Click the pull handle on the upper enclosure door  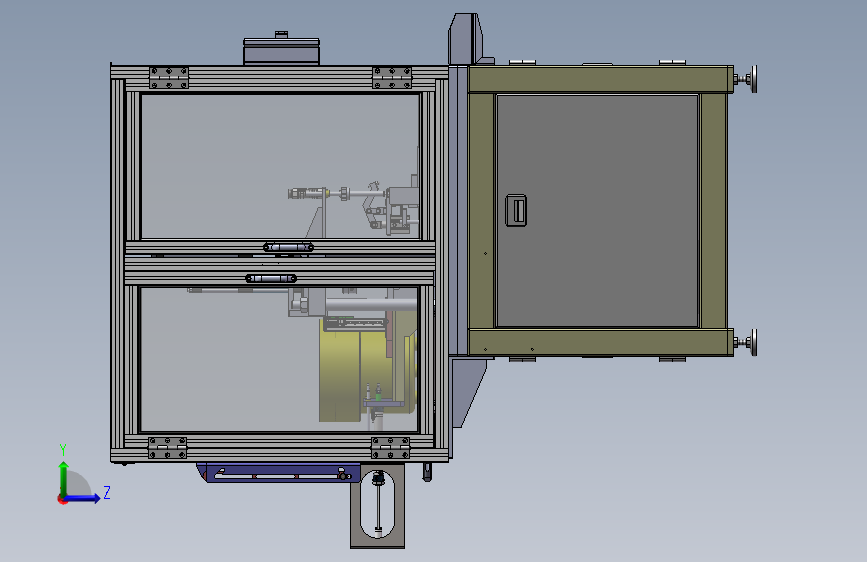288,247
